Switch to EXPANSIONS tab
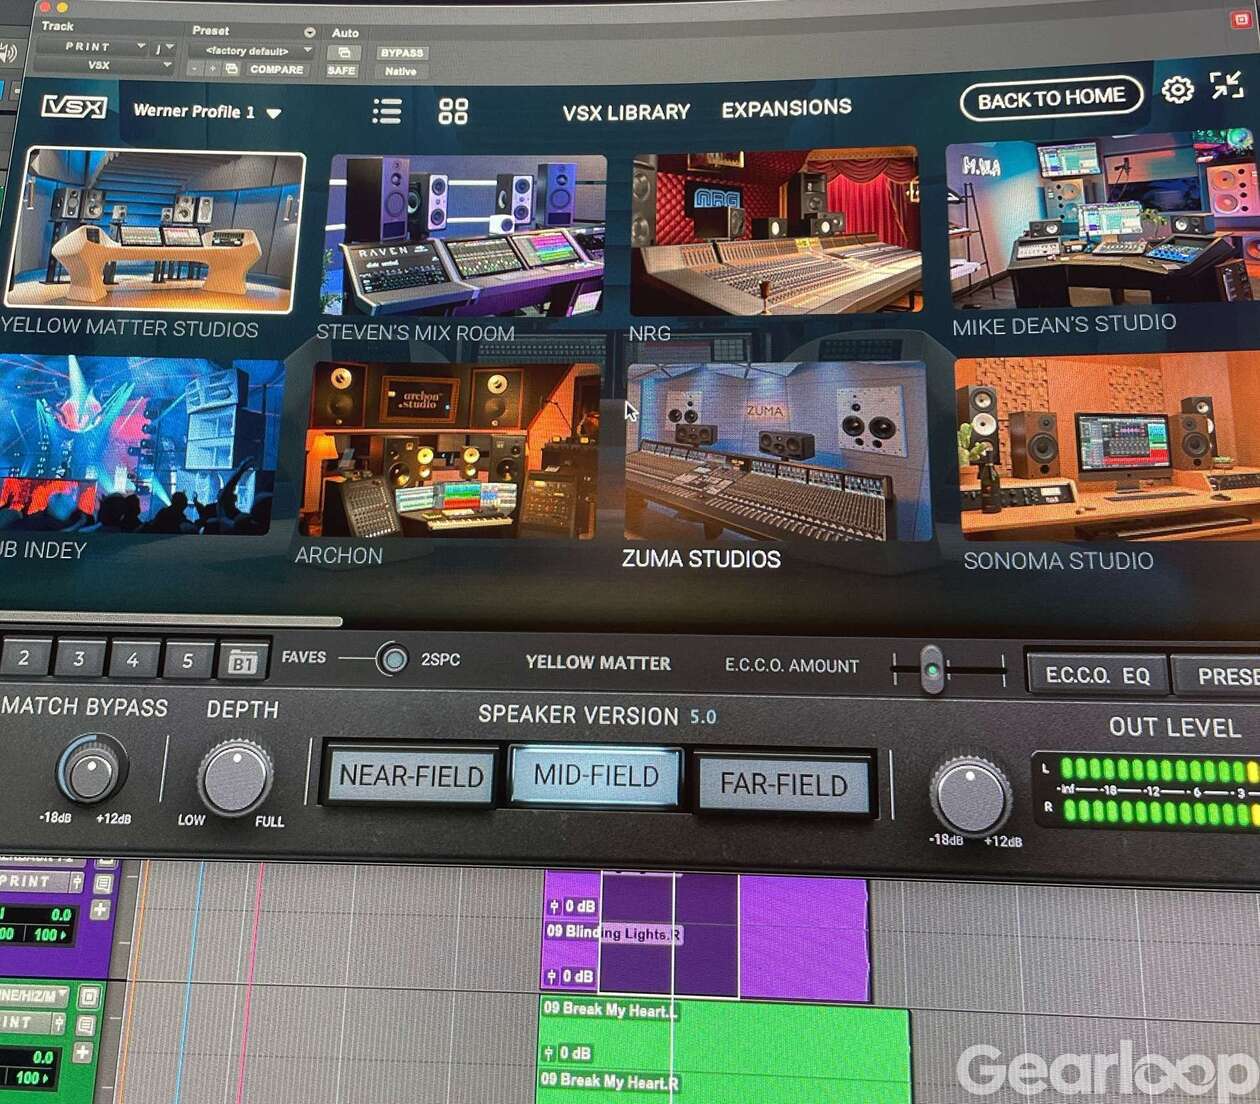1260x1104 pixels. [786, 108]
